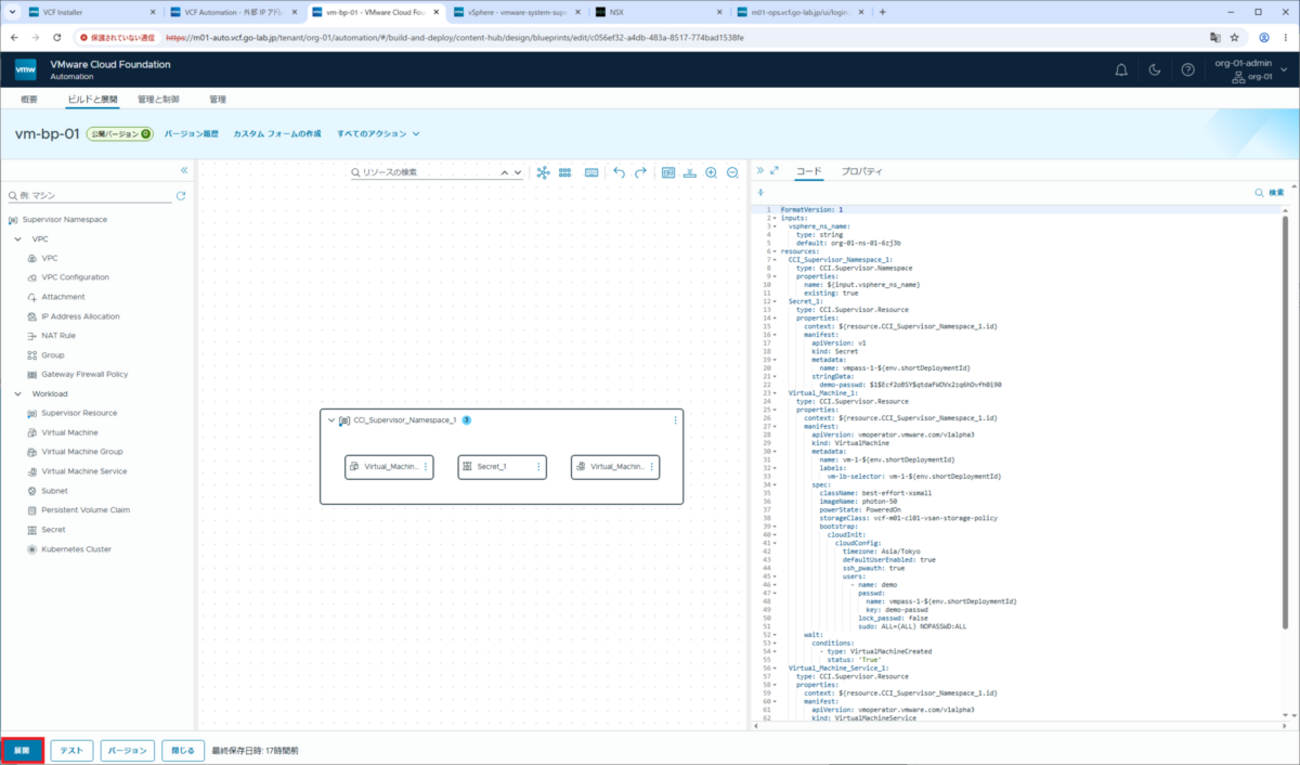The width and height of the screenshot is (1300, 765).
Task: Undo the last canvas change
Action: tap(619, 173)
